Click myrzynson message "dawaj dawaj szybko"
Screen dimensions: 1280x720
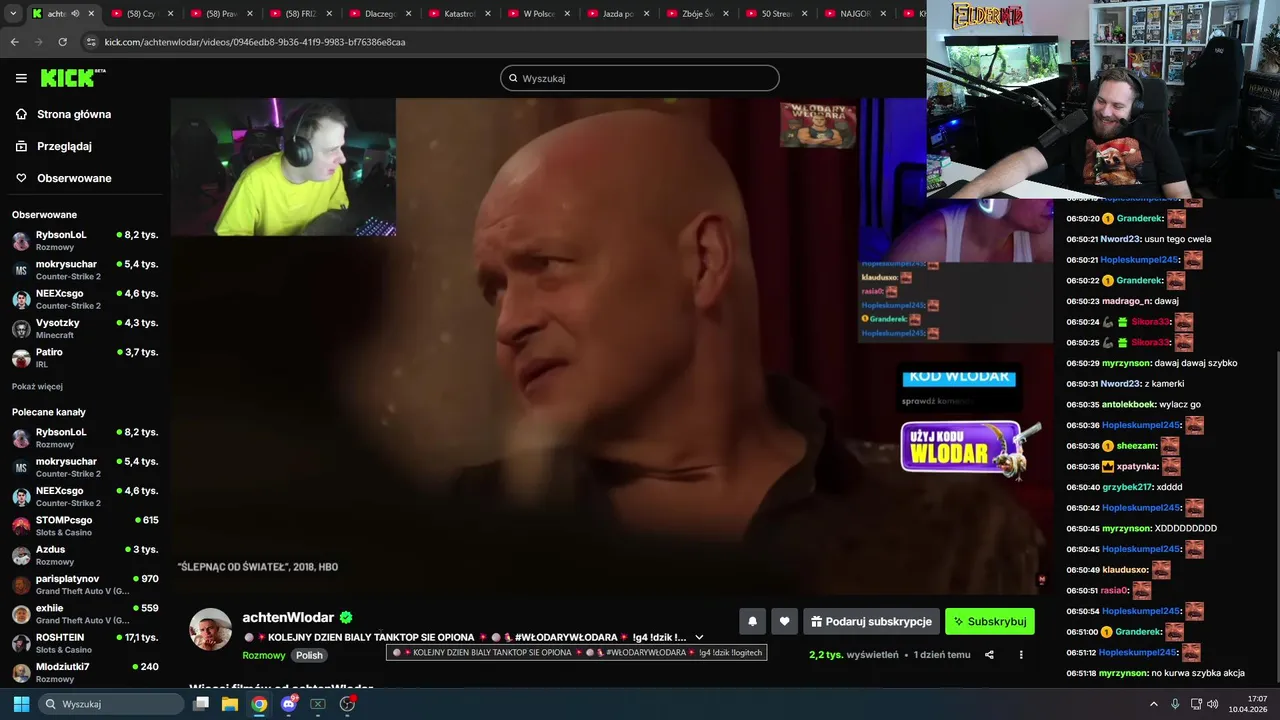(1196, 363)
